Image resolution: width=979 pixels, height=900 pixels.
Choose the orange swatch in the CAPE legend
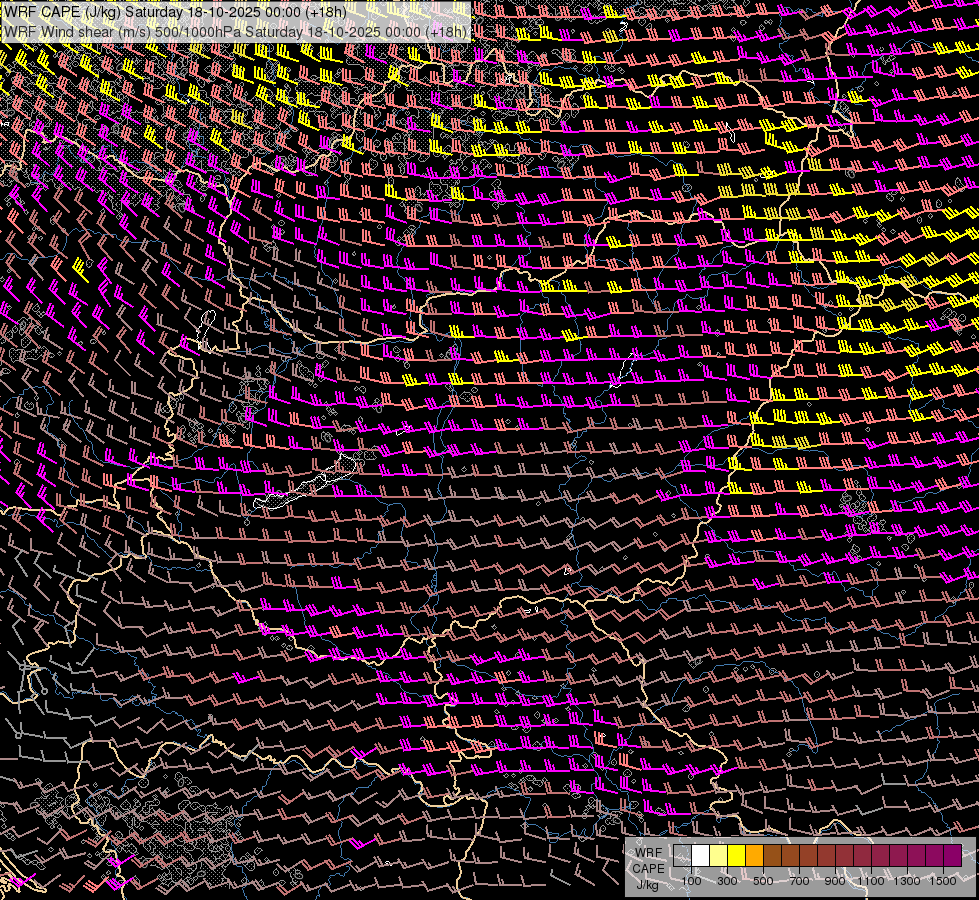[x=754, y=855]
